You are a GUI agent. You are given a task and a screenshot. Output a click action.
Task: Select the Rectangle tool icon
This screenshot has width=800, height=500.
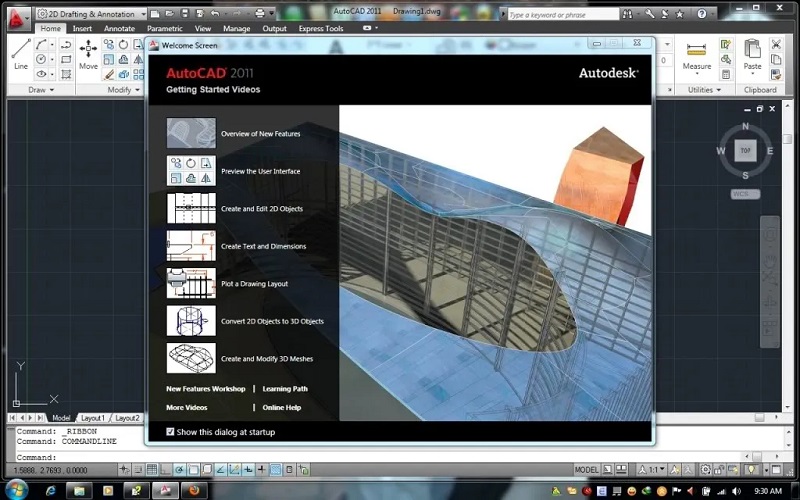tap(66, 59)
